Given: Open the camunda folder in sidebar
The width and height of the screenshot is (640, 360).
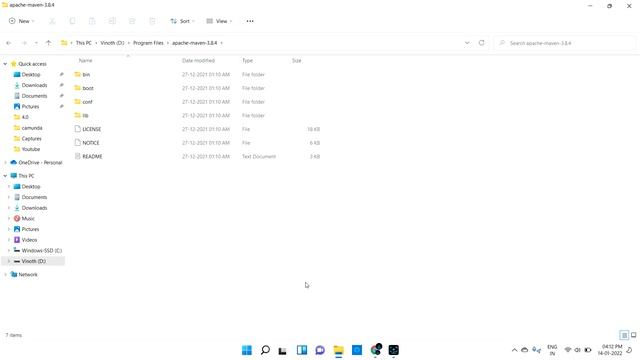Looking at the screenshot, I should [32, 128].
